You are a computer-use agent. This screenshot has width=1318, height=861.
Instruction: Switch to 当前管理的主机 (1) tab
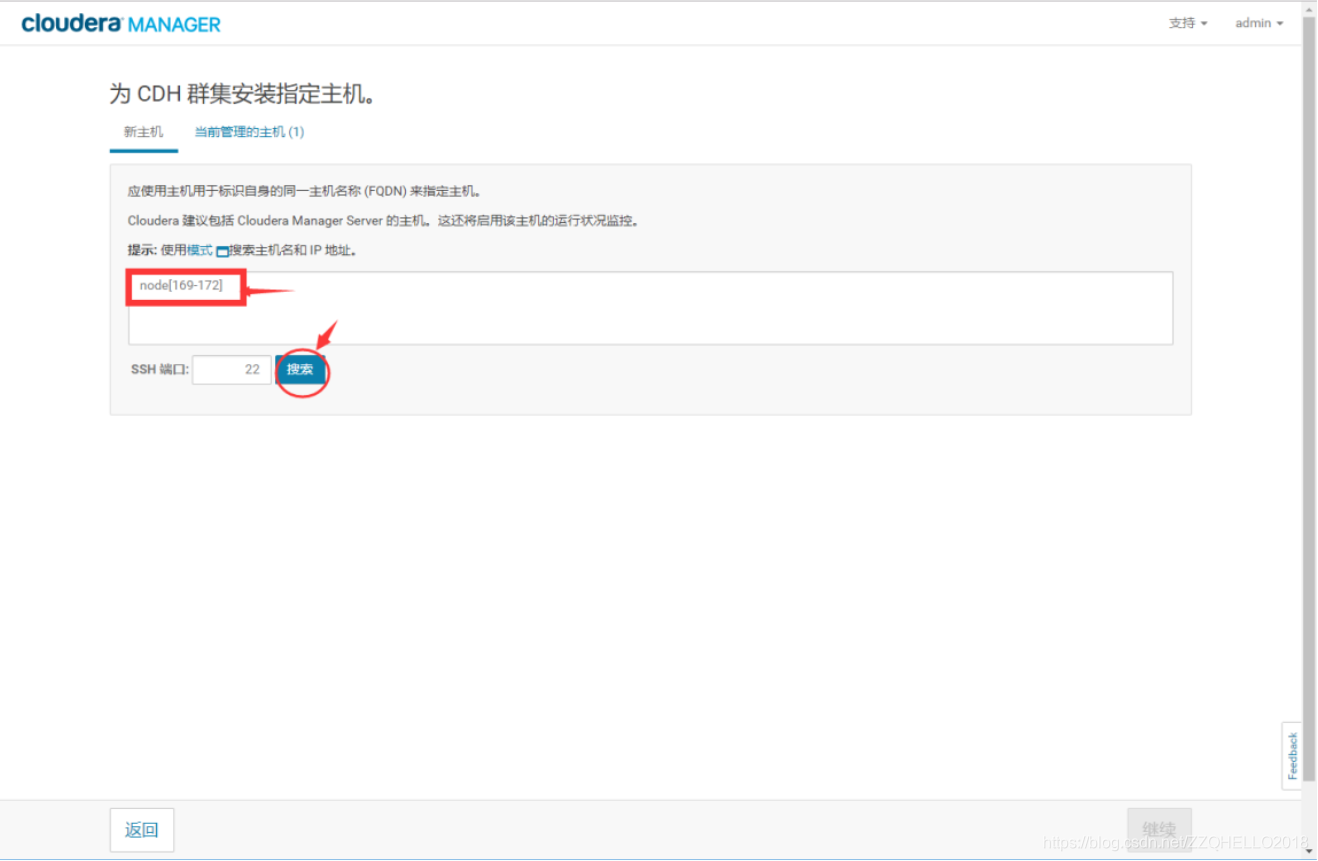pos(249,132)
